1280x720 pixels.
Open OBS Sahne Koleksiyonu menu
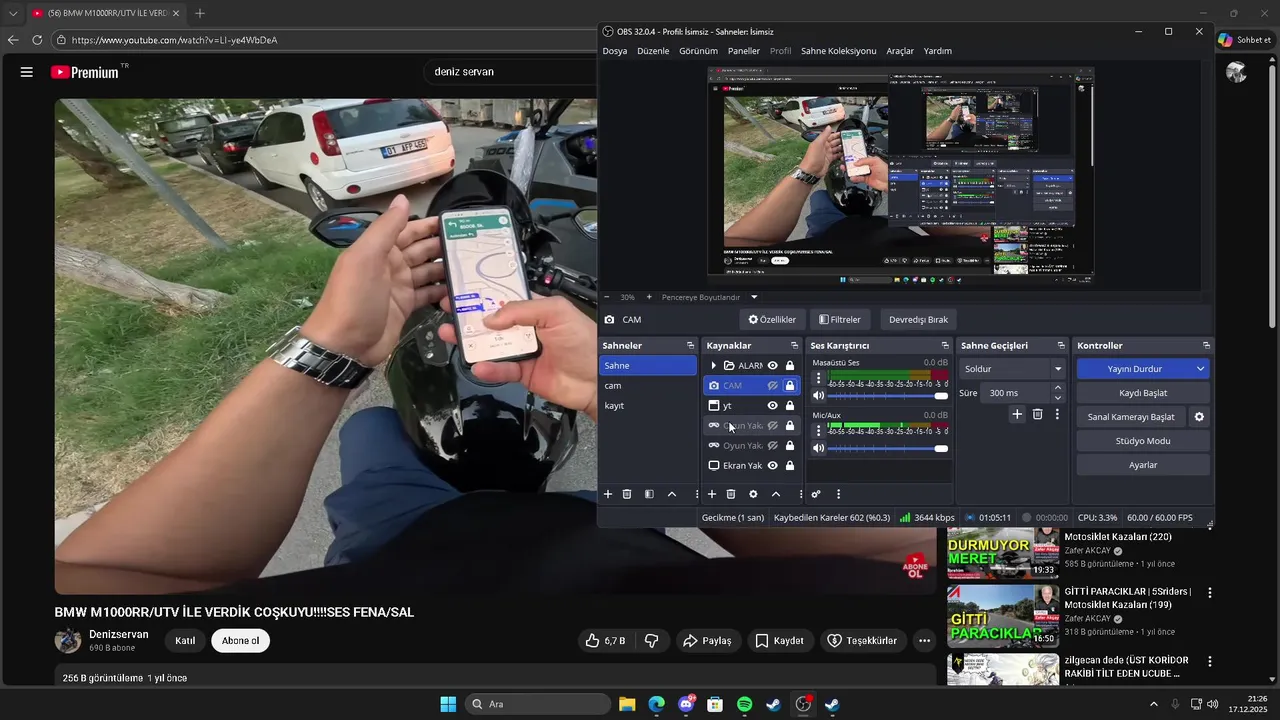838,51
